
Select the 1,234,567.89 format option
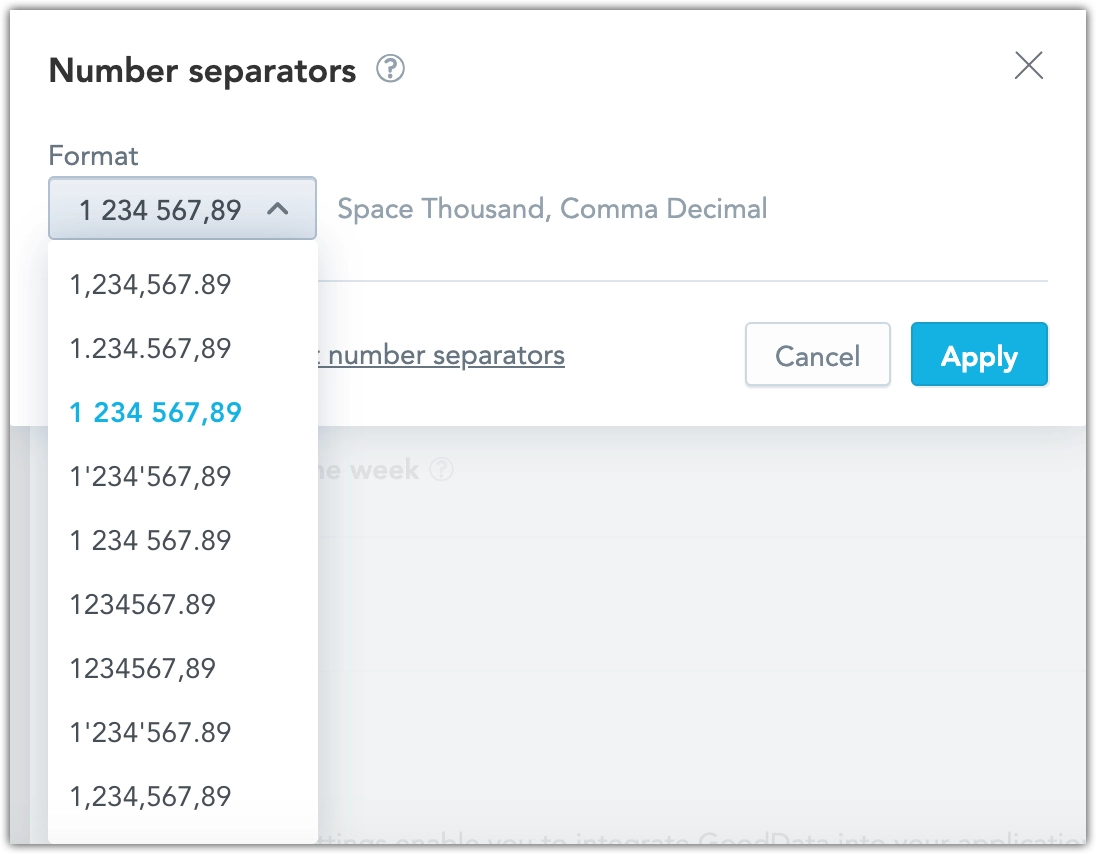151,285
